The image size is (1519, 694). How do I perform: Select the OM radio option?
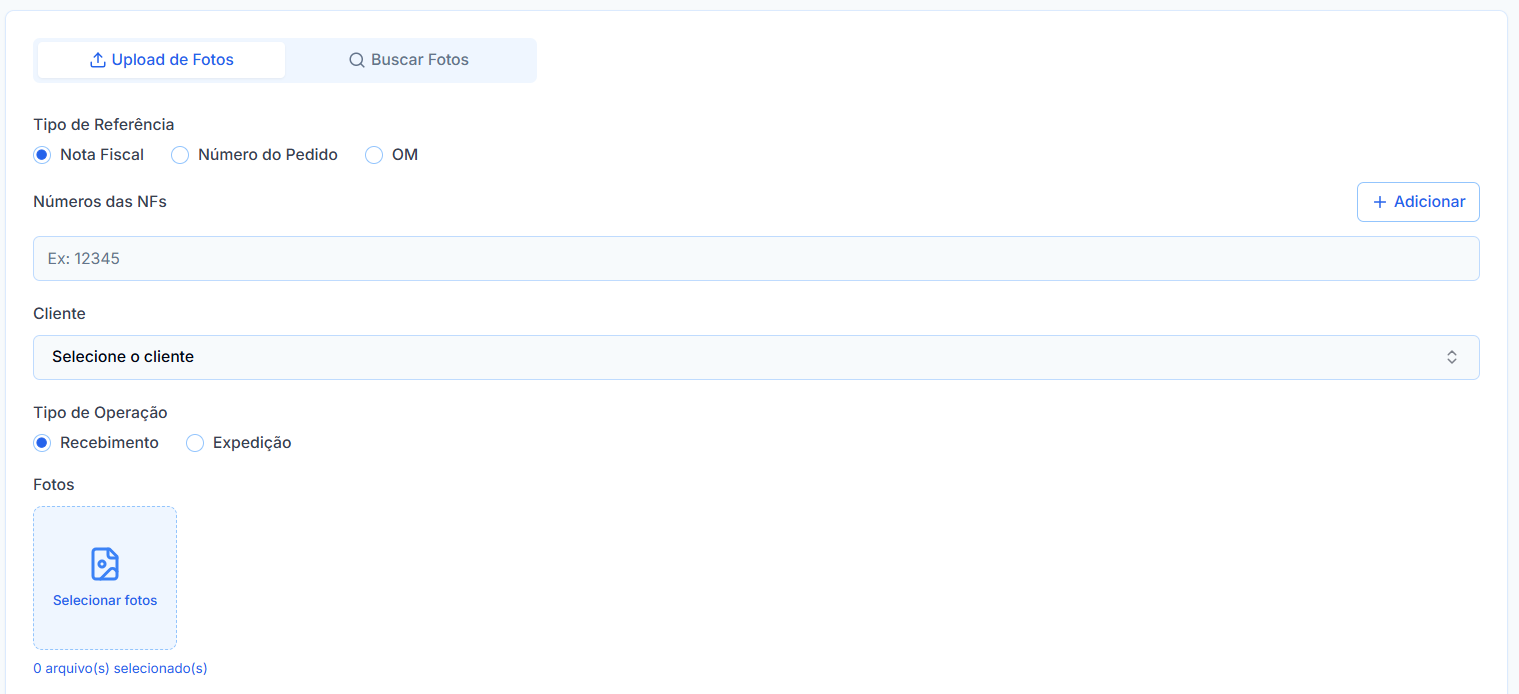click(x=374, y=155)
